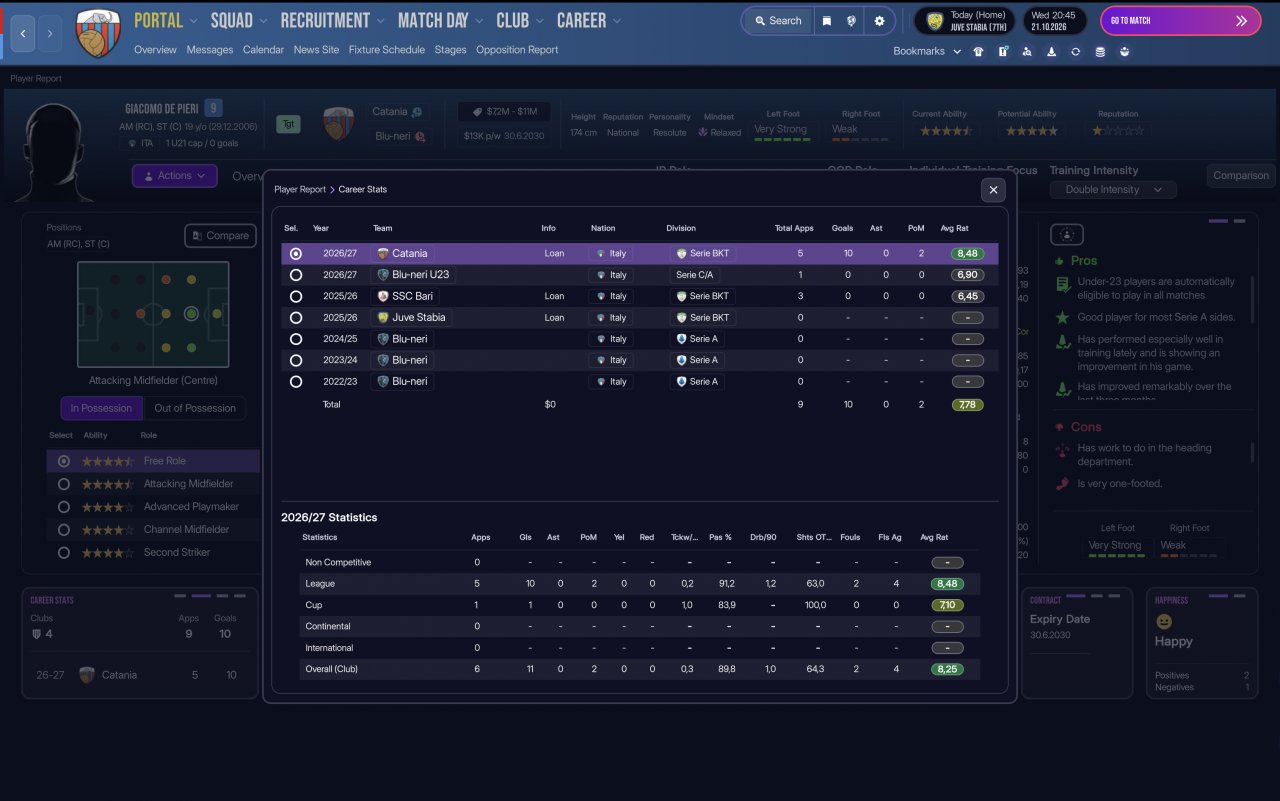This screenshot has width=1280, height=801.
Task: Click the Search field
Action: [777, 21]
